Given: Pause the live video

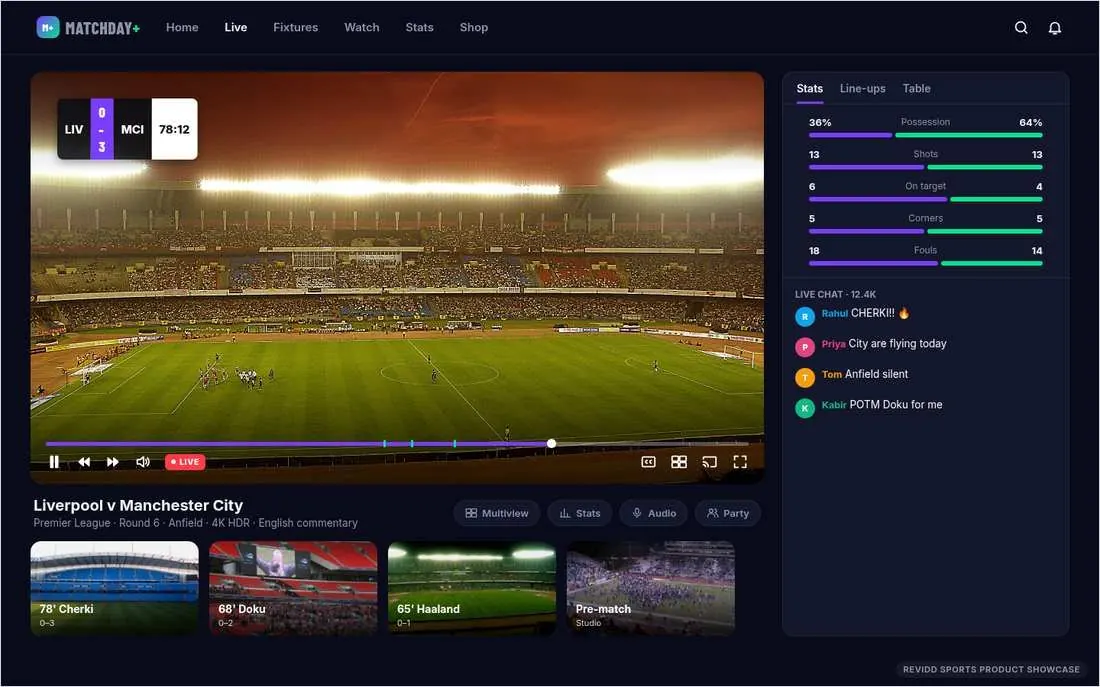Looking at the screenshot, I should click(x=54, y=462).
